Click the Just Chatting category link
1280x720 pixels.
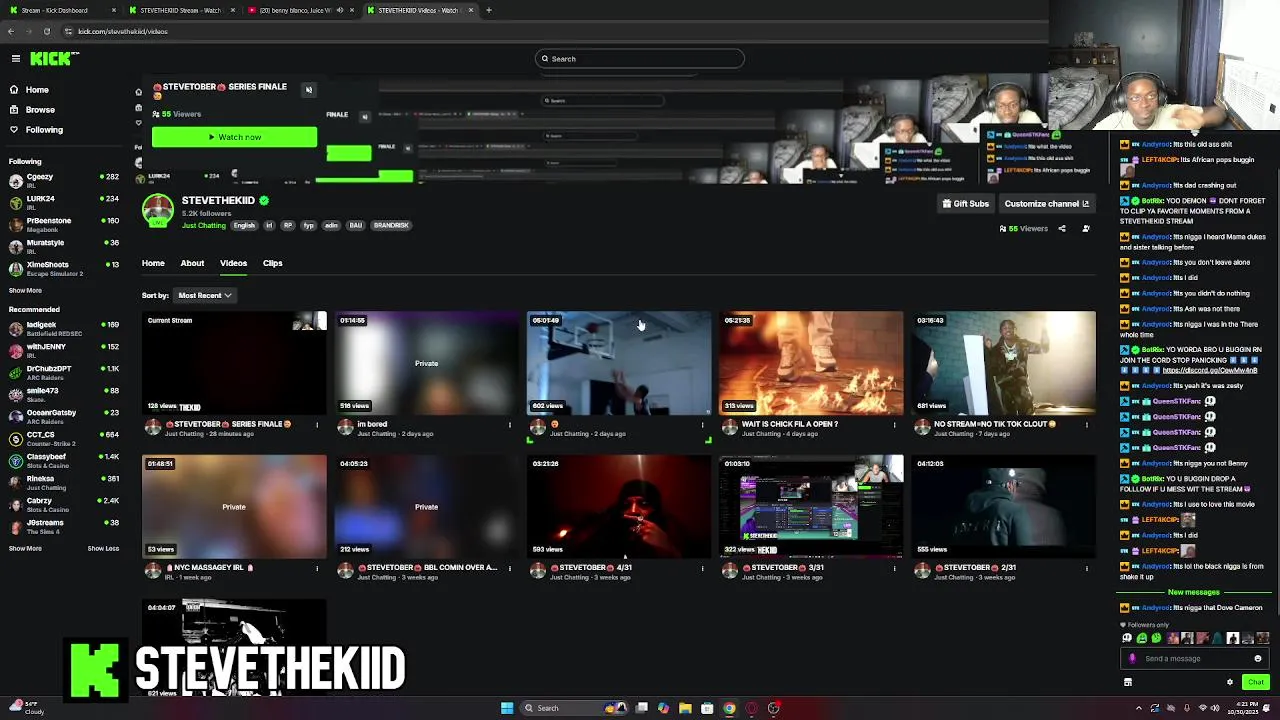(204, 226)
